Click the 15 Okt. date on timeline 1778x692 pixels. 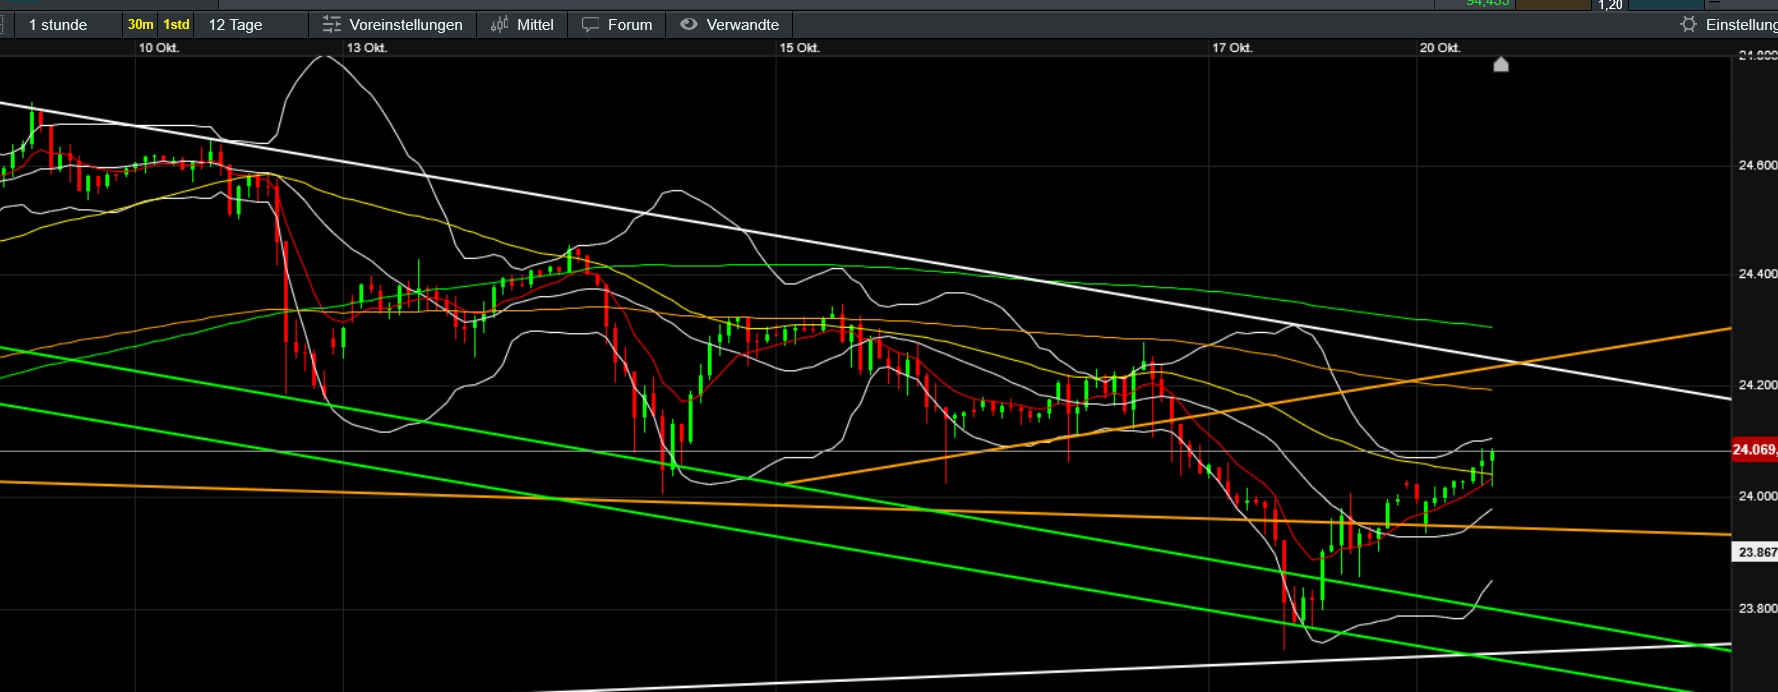coord(799,48)
